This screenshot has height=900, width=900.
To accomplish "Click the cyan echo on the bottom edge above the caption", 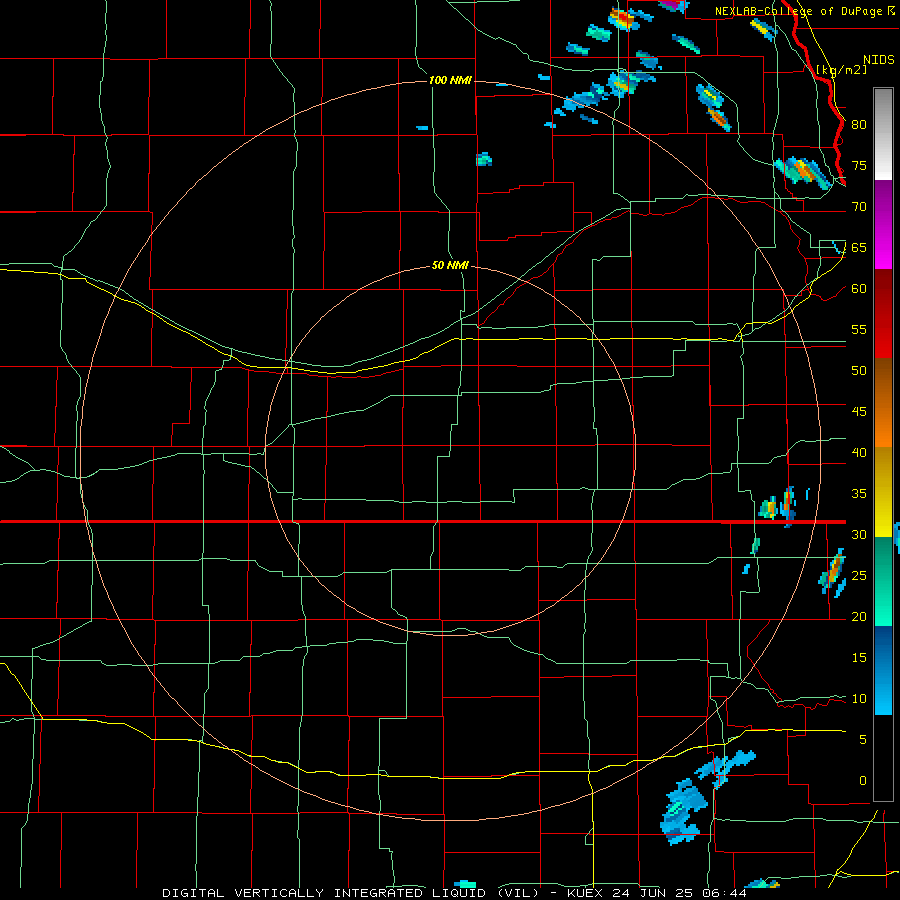I will pyautogui.click(x=464, y=885).
